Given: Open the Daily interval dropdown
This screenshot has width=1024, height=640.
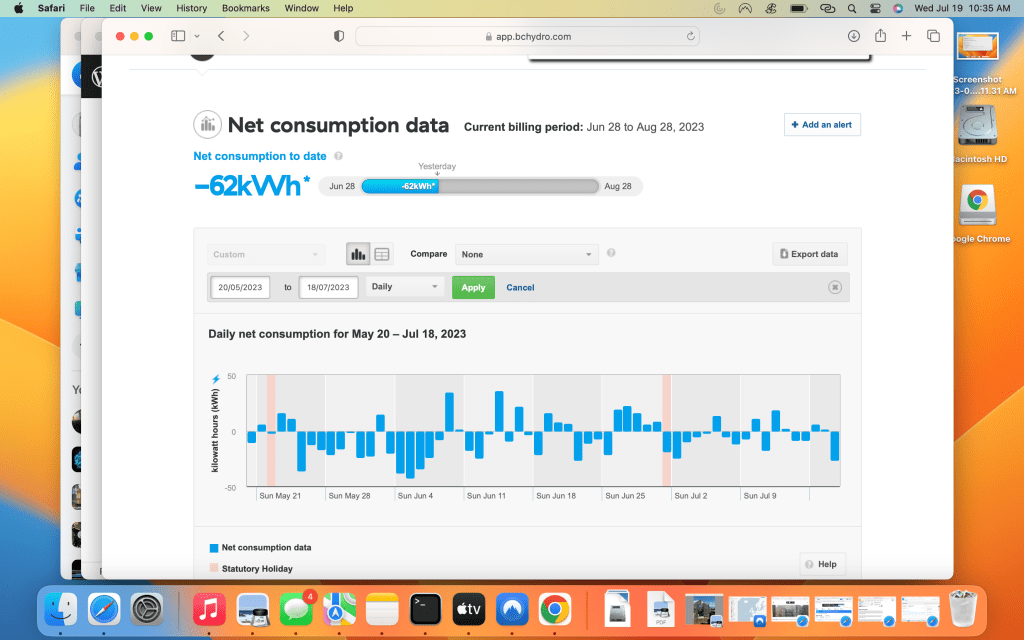Looking at the screenshot, I should (405, 287).
